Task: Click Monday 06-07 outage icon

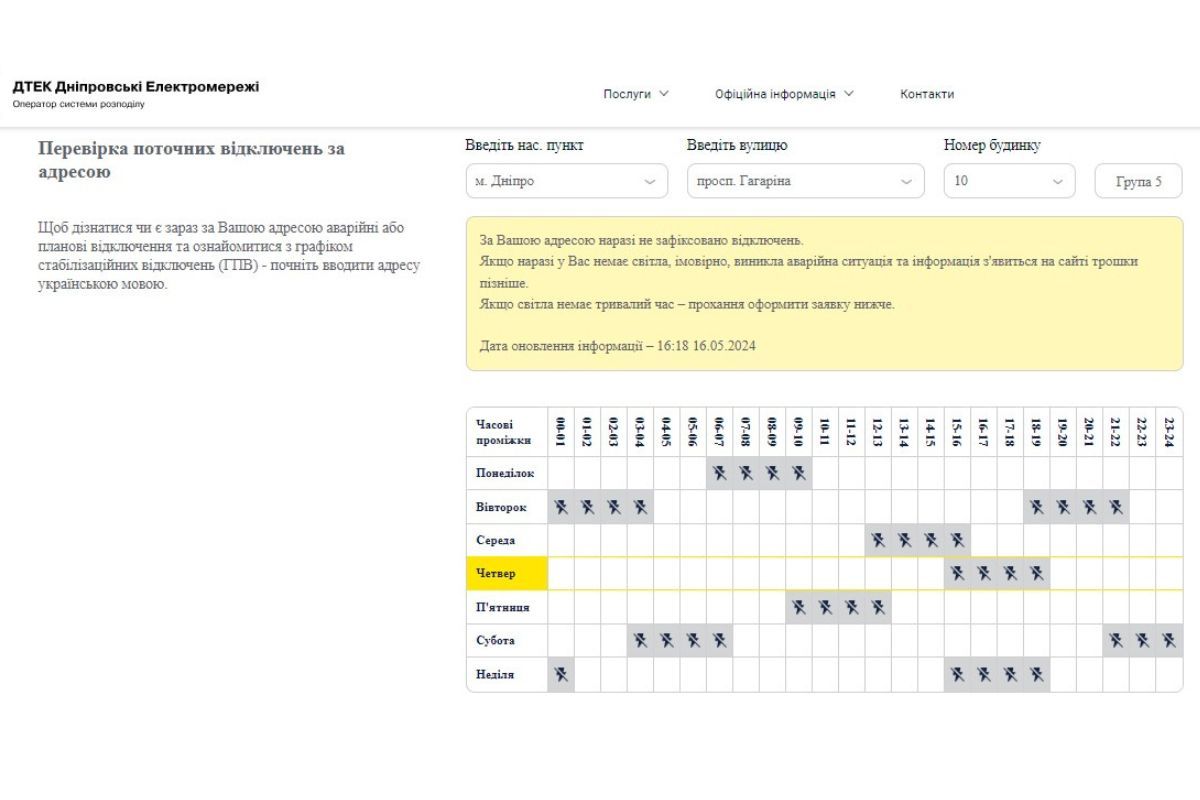Action: tap(719, 473)
